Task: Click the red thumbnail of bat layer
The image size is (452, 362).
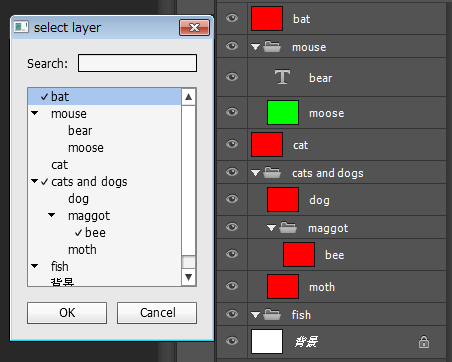Action: 267,19
